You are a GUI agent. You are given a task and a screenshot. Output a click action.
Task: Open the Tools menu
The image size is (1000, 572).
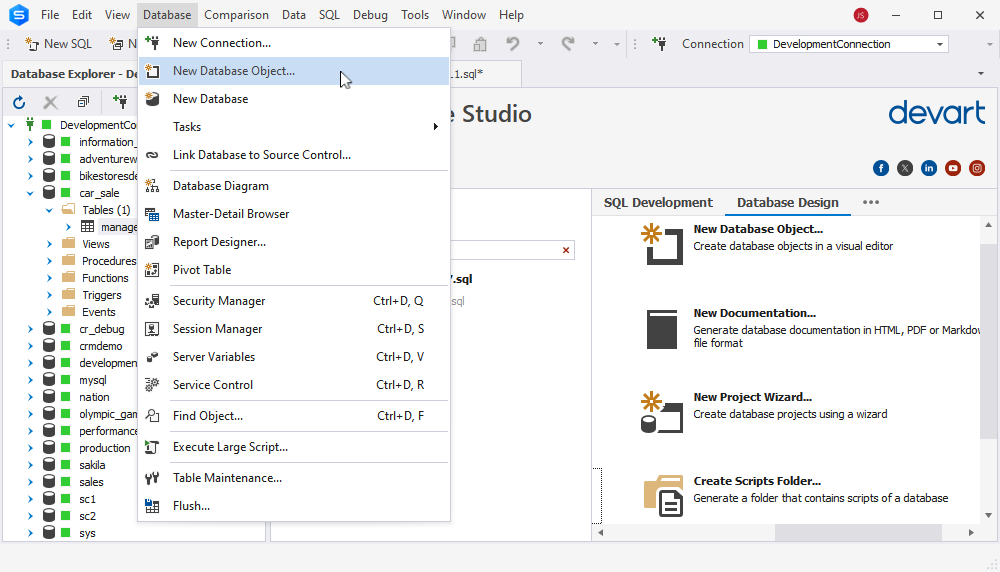[x=415, y=15]
